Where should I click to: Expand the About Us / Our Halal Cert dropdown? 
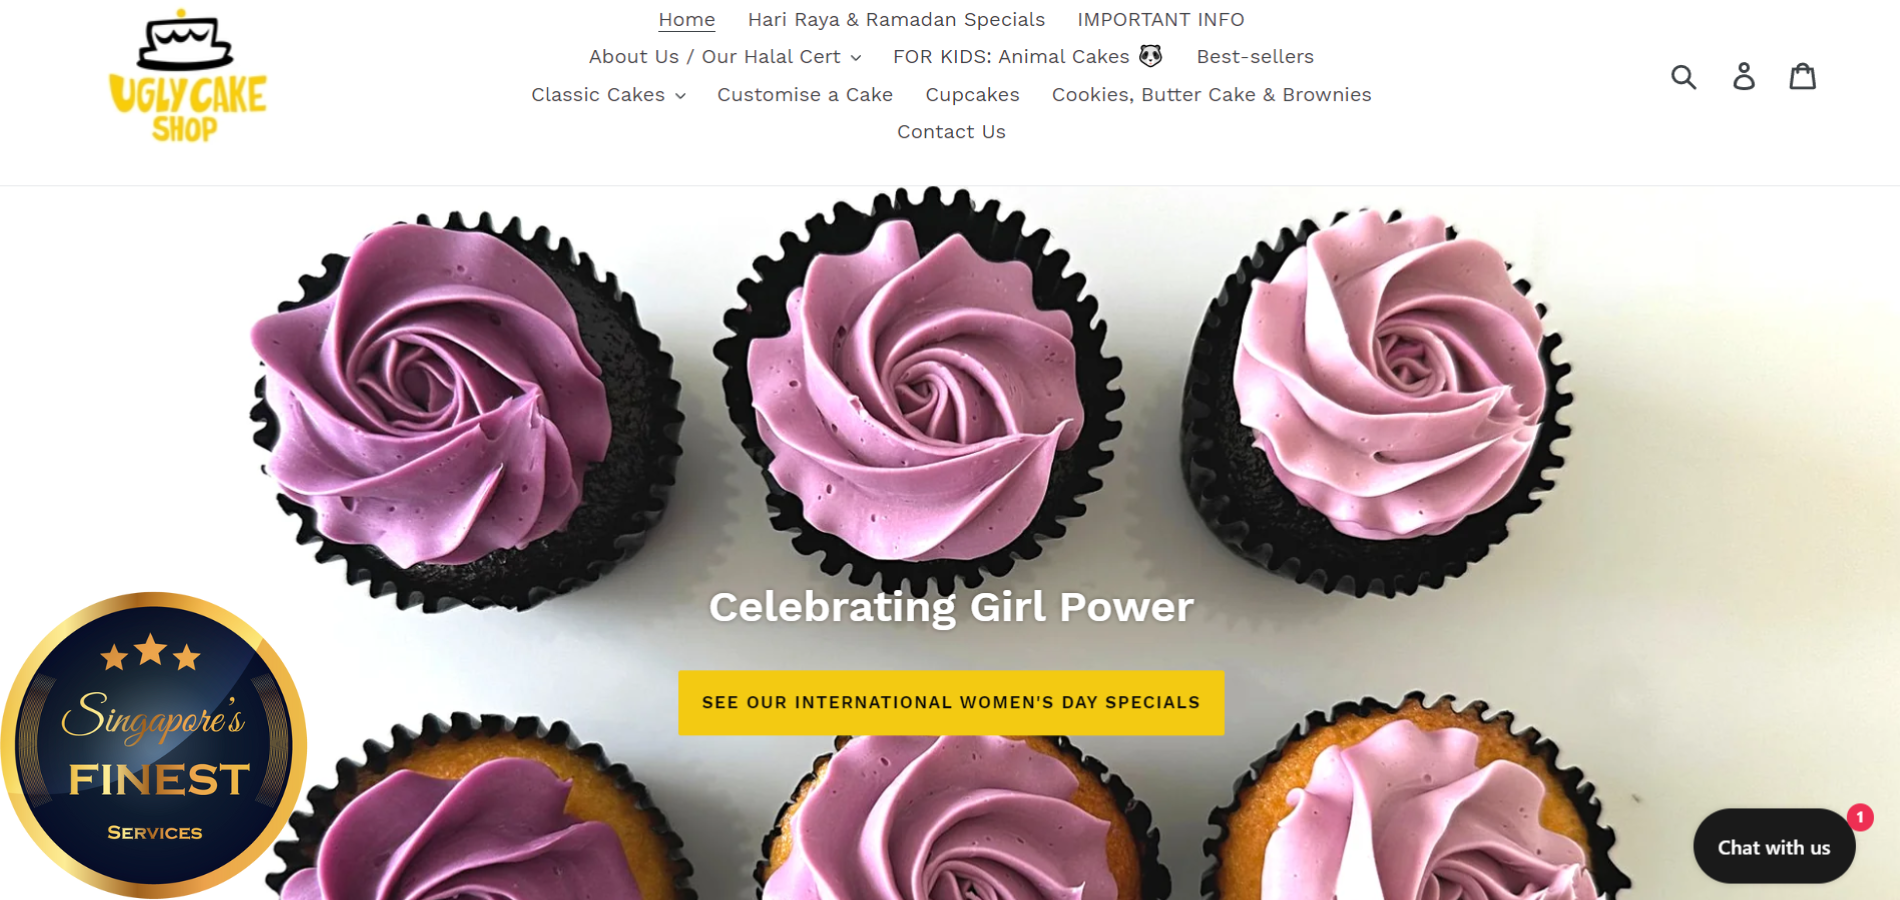coord(724,57)
